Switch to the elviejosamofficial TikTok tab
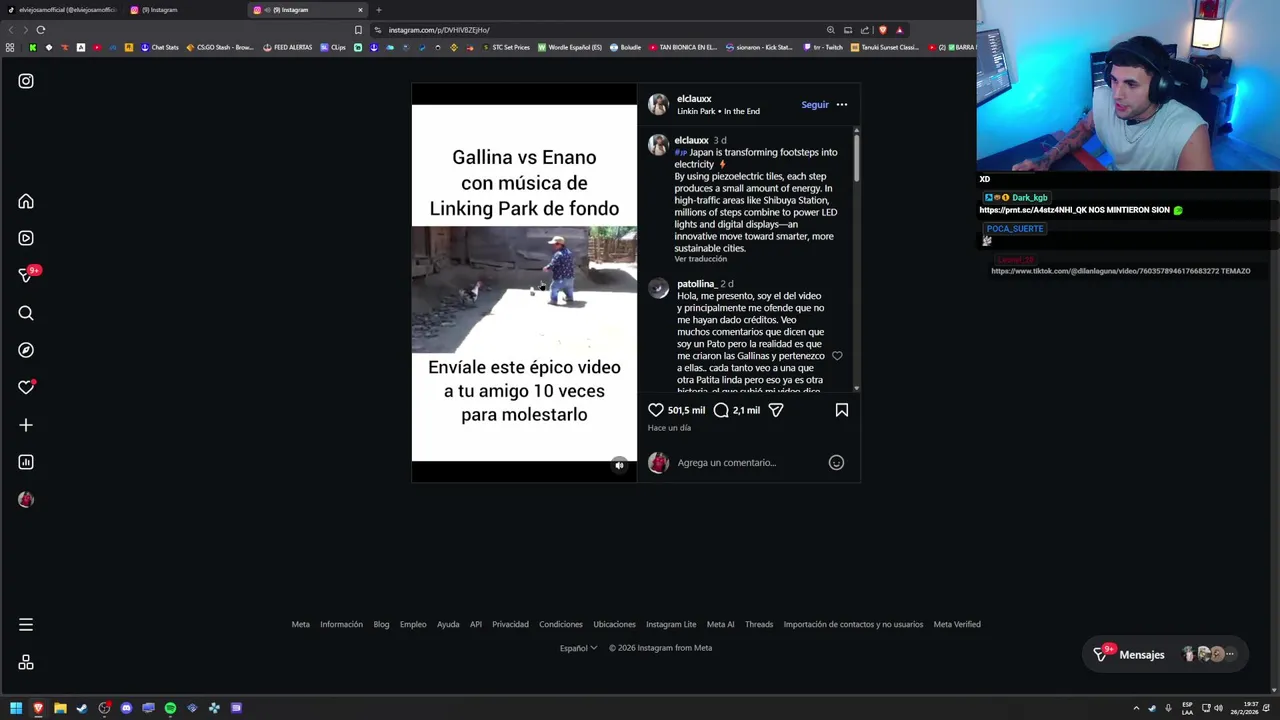 pos(62,10)
